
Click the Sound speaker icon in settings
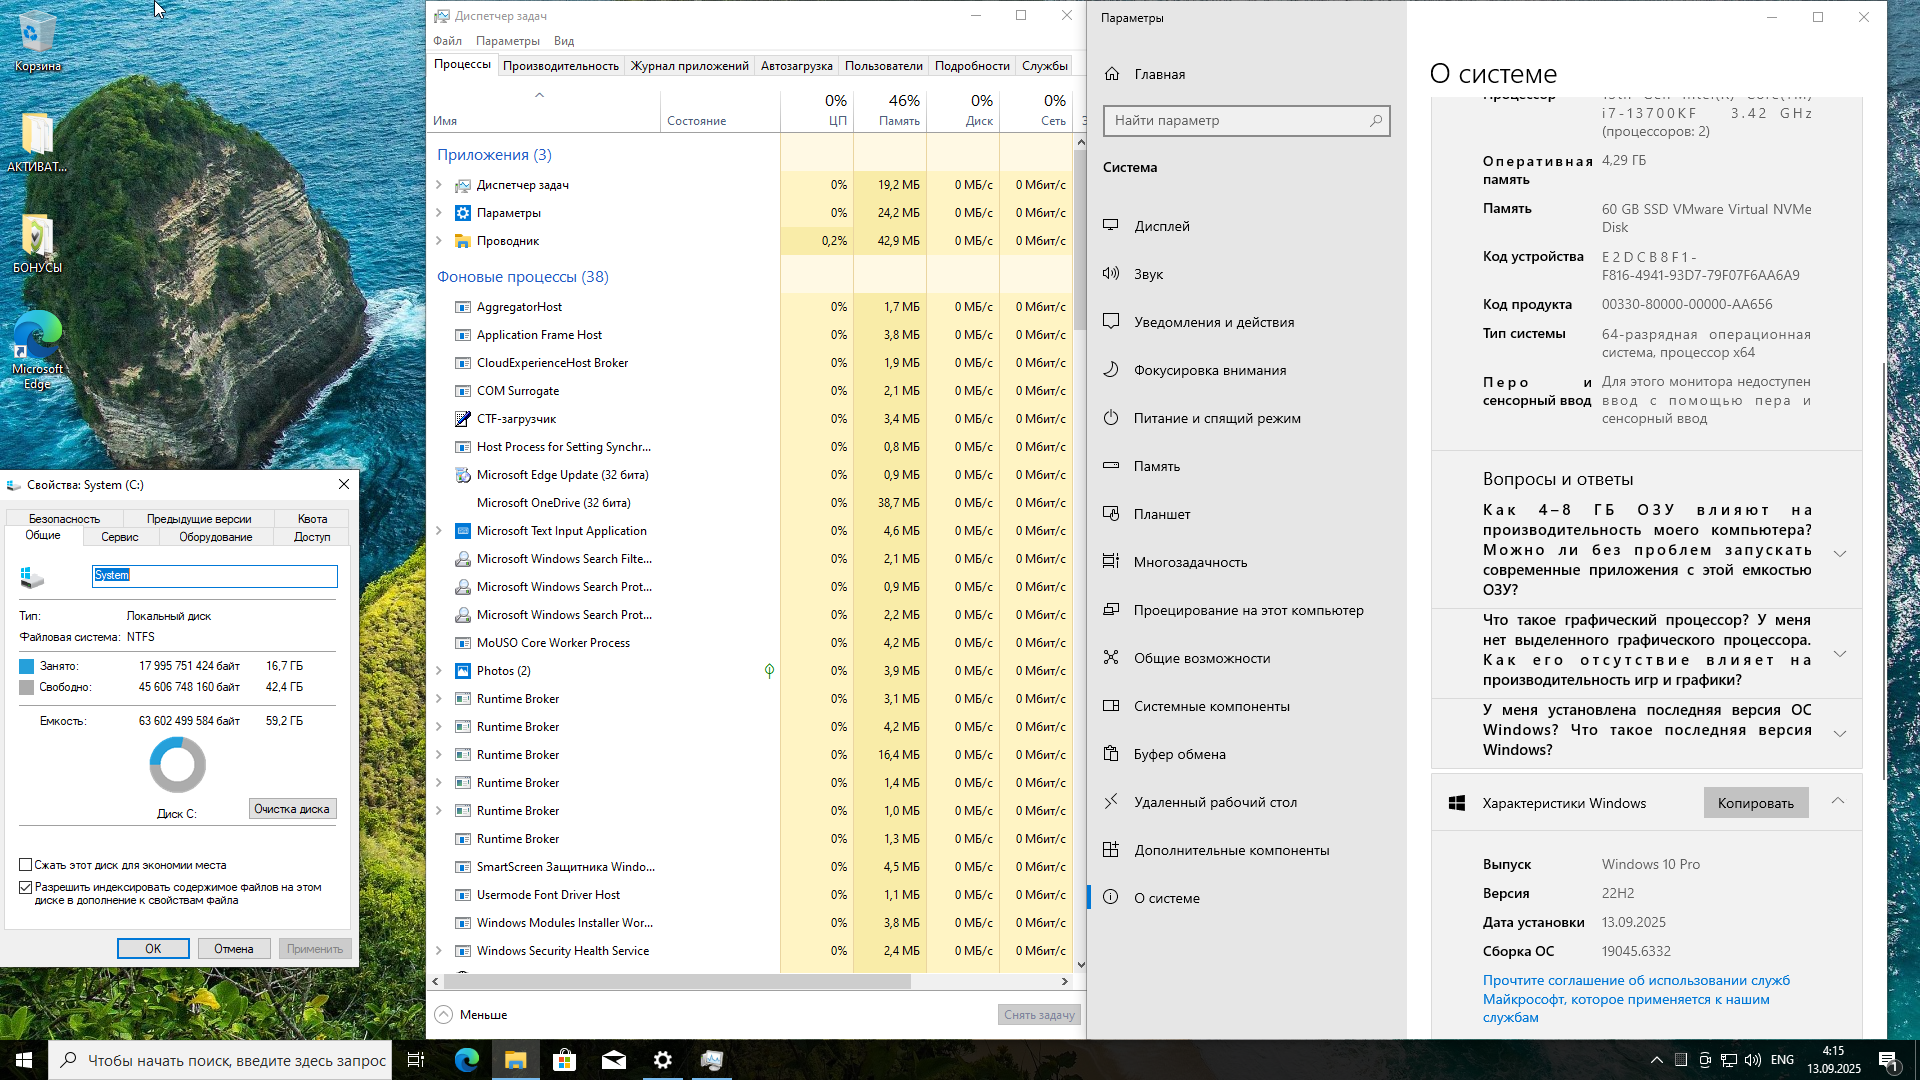tap(1110, 274)
